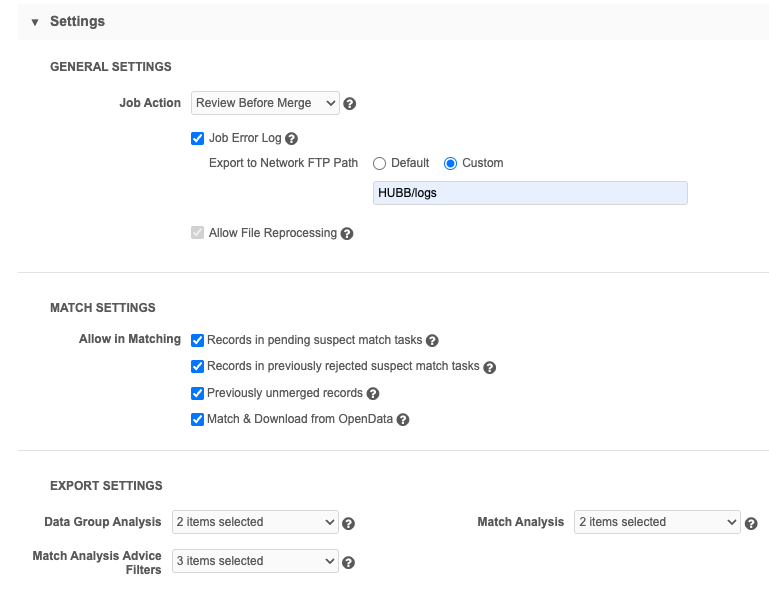
Task: Show help for Allow File Reprocessing
Action: [x=347, y=233]
